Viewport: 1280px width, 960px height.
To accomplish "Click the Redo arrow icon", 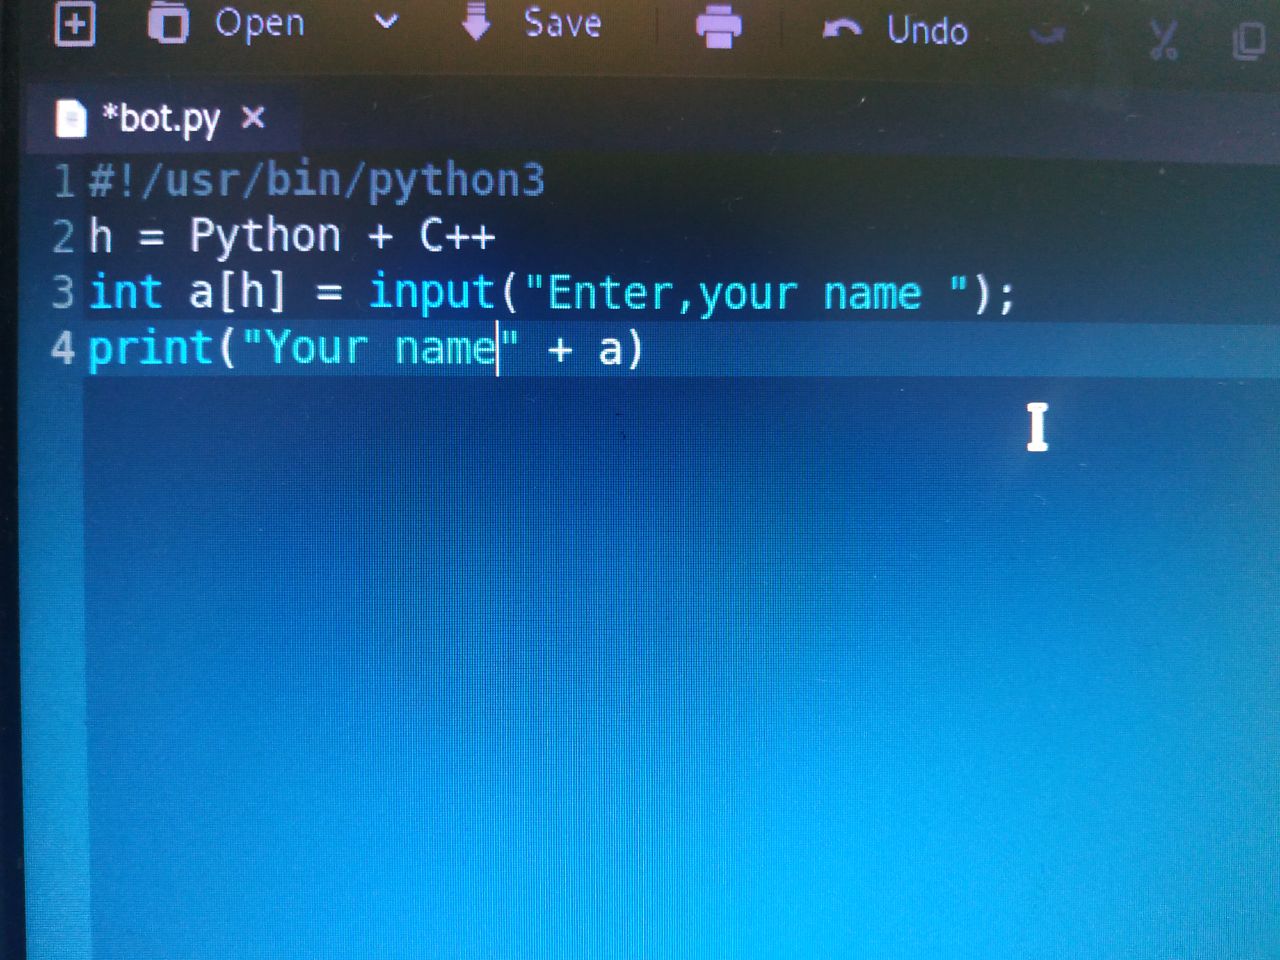I will (1047, 36).
